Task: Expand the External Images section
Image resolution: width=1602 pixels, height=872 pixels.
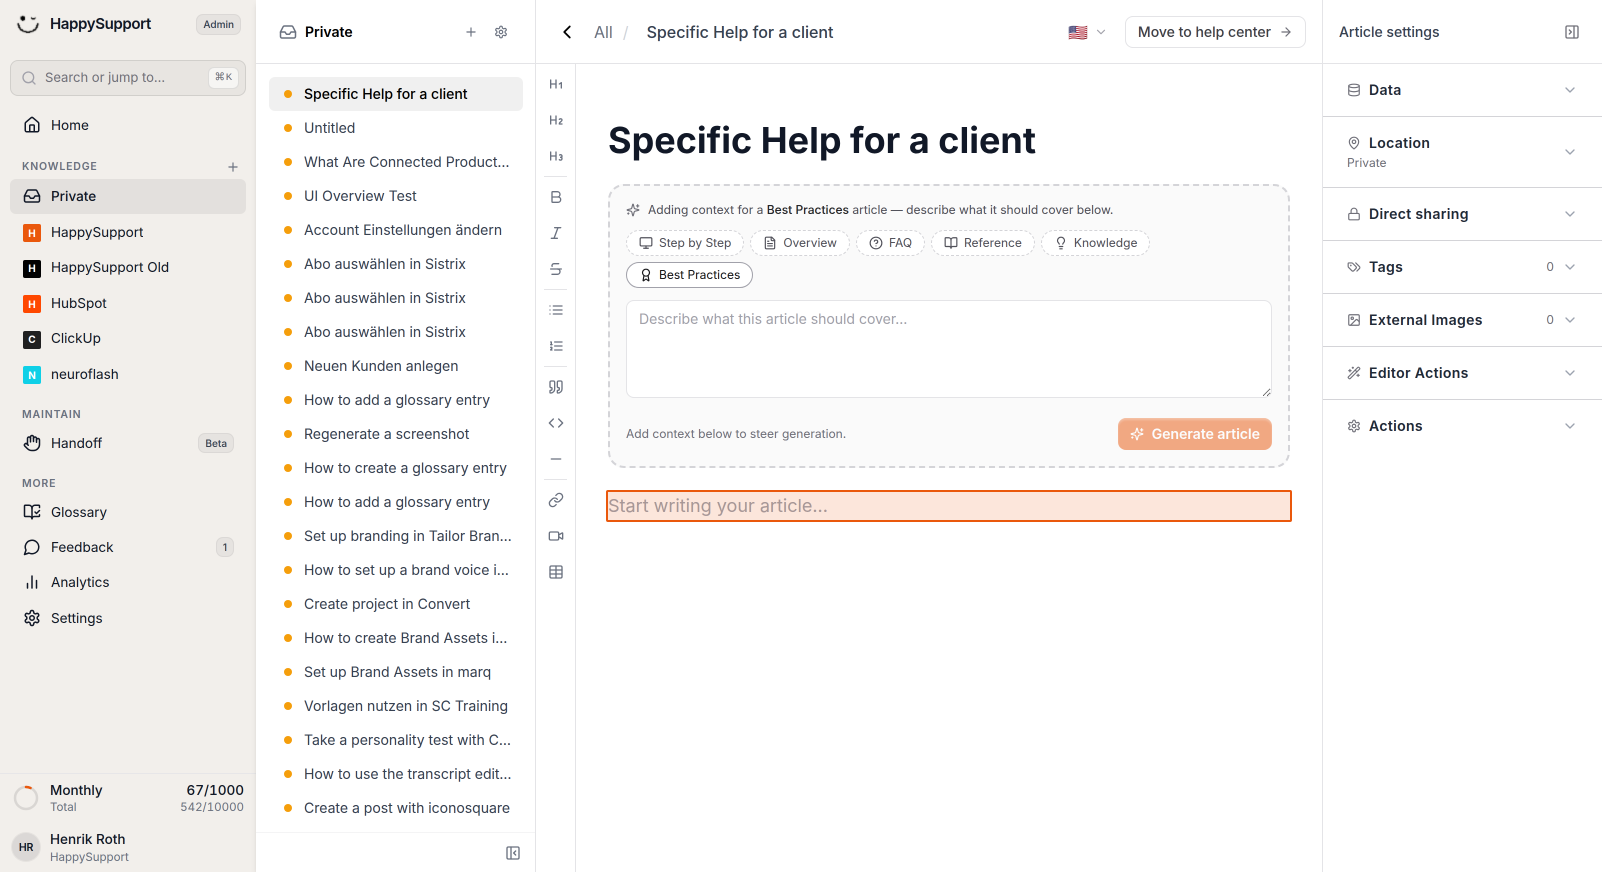Action: click(x=1462, y=320)
